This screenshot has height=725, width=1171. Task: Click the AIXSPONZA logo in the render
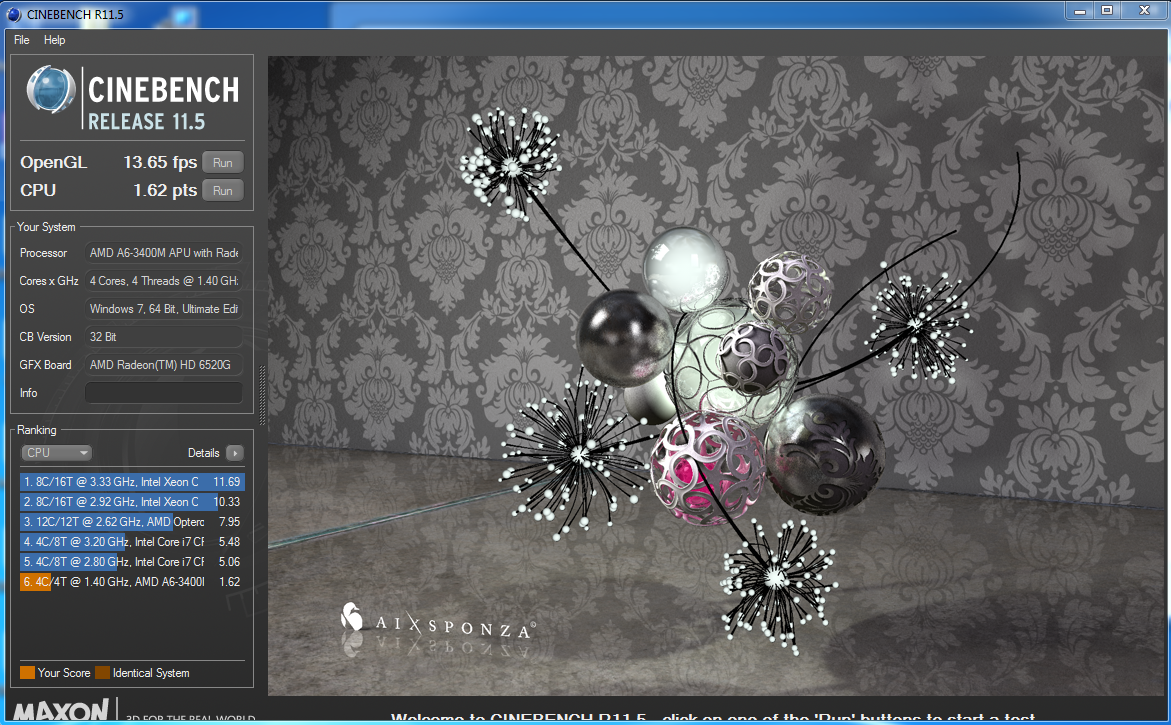(x=437, y=623)
